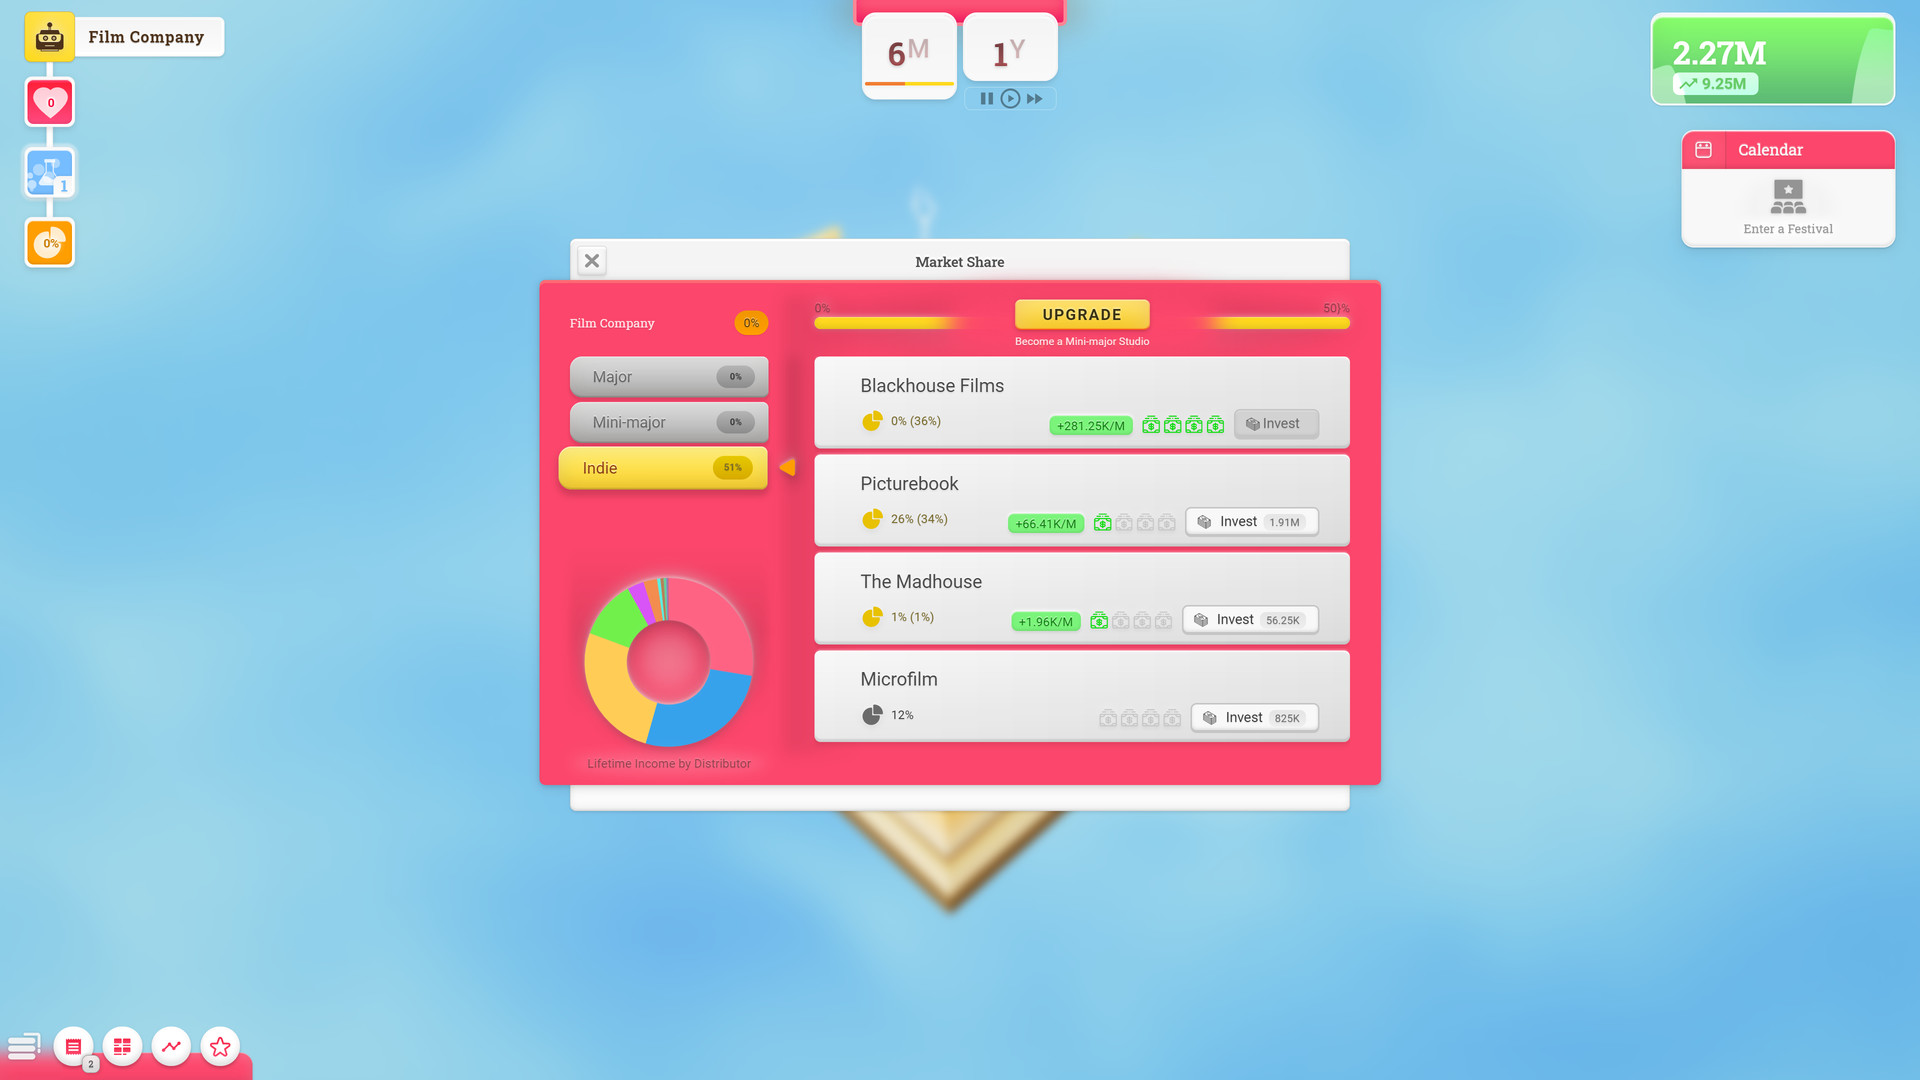Click Invest button for Microfilm distributor

1254,716
